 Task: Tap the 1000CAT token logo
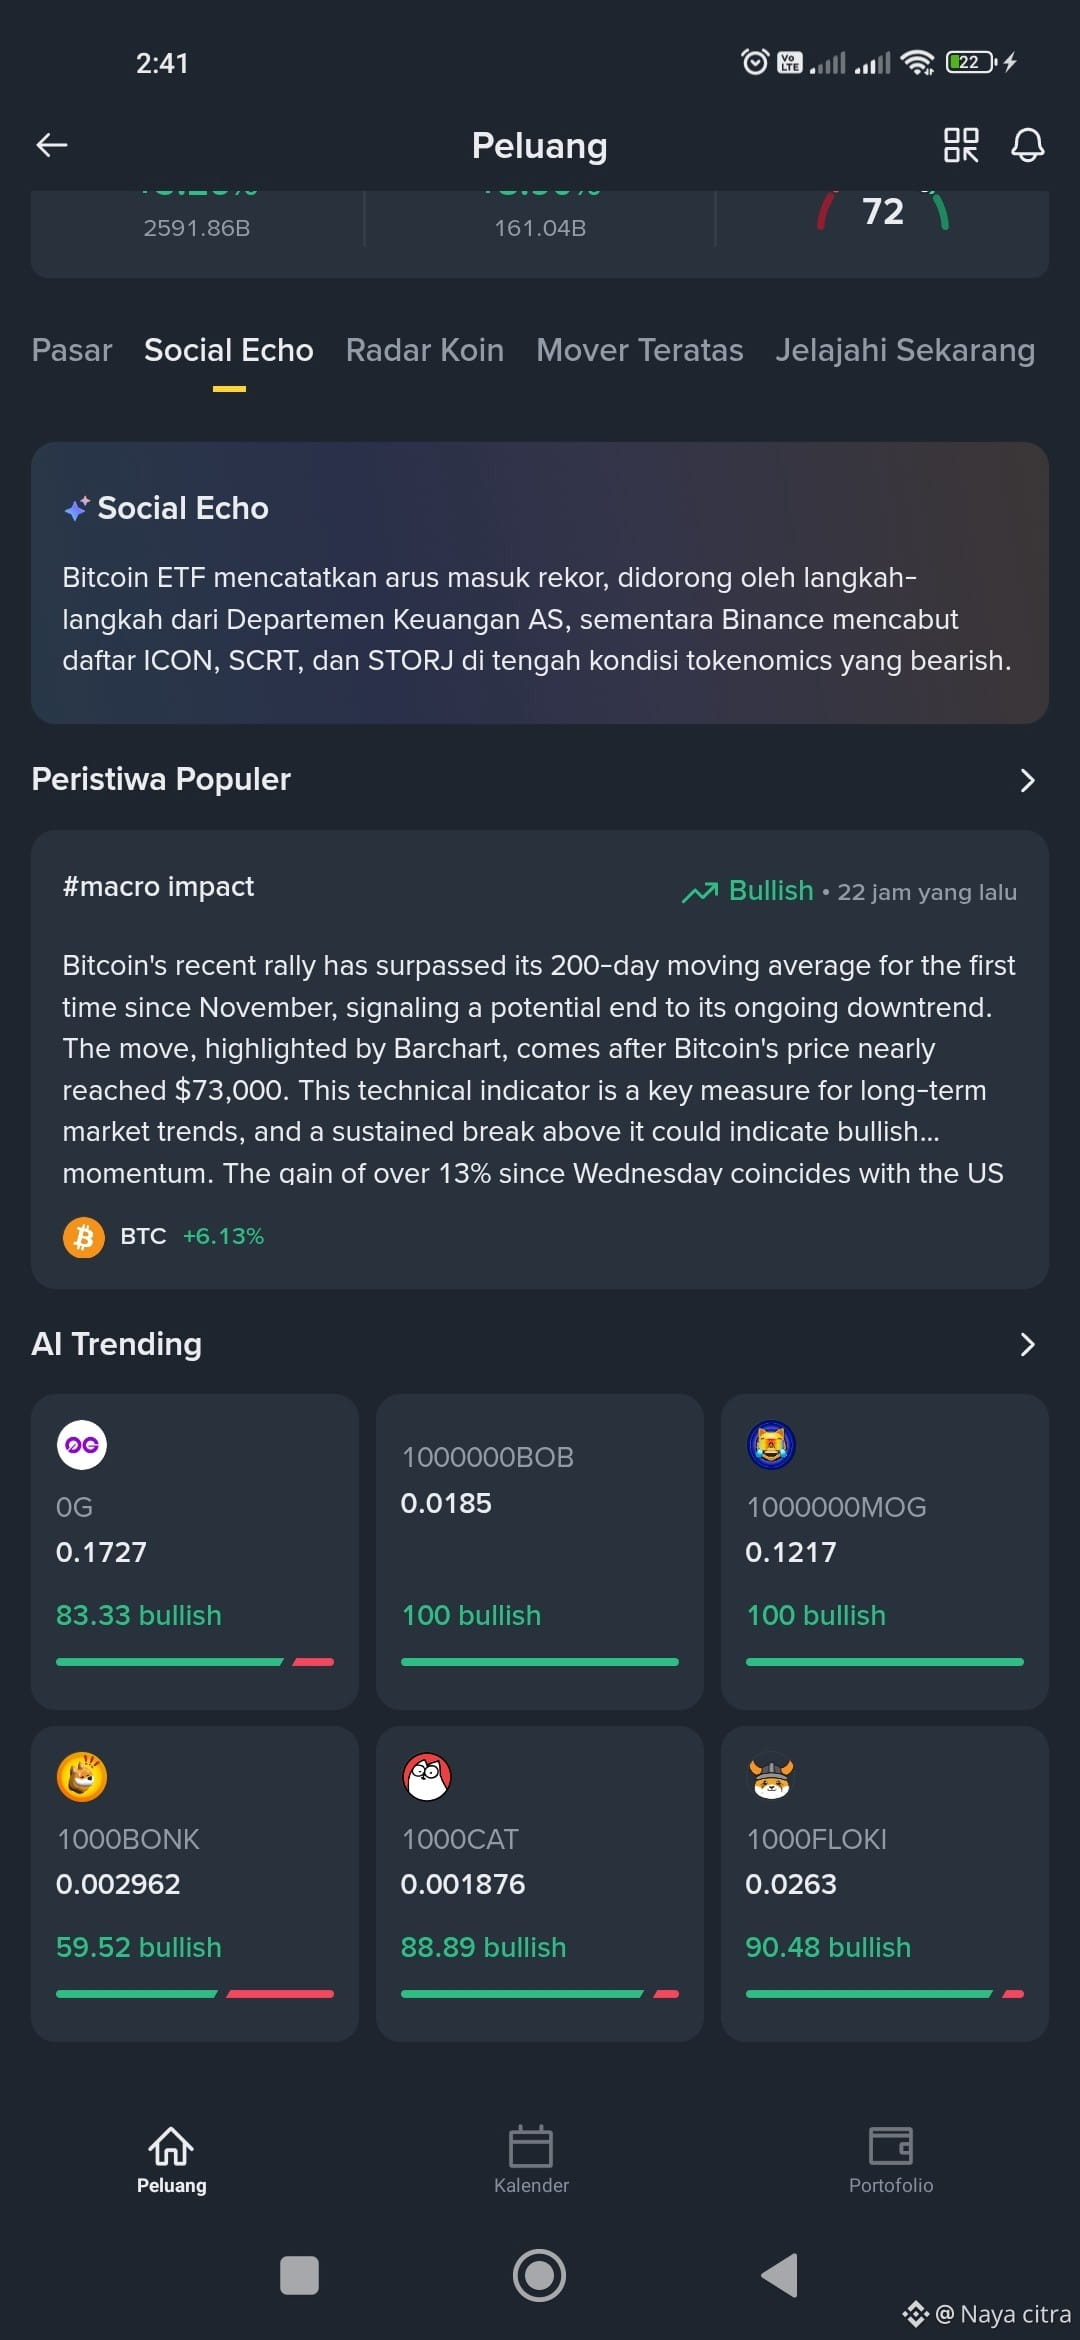427,1777
